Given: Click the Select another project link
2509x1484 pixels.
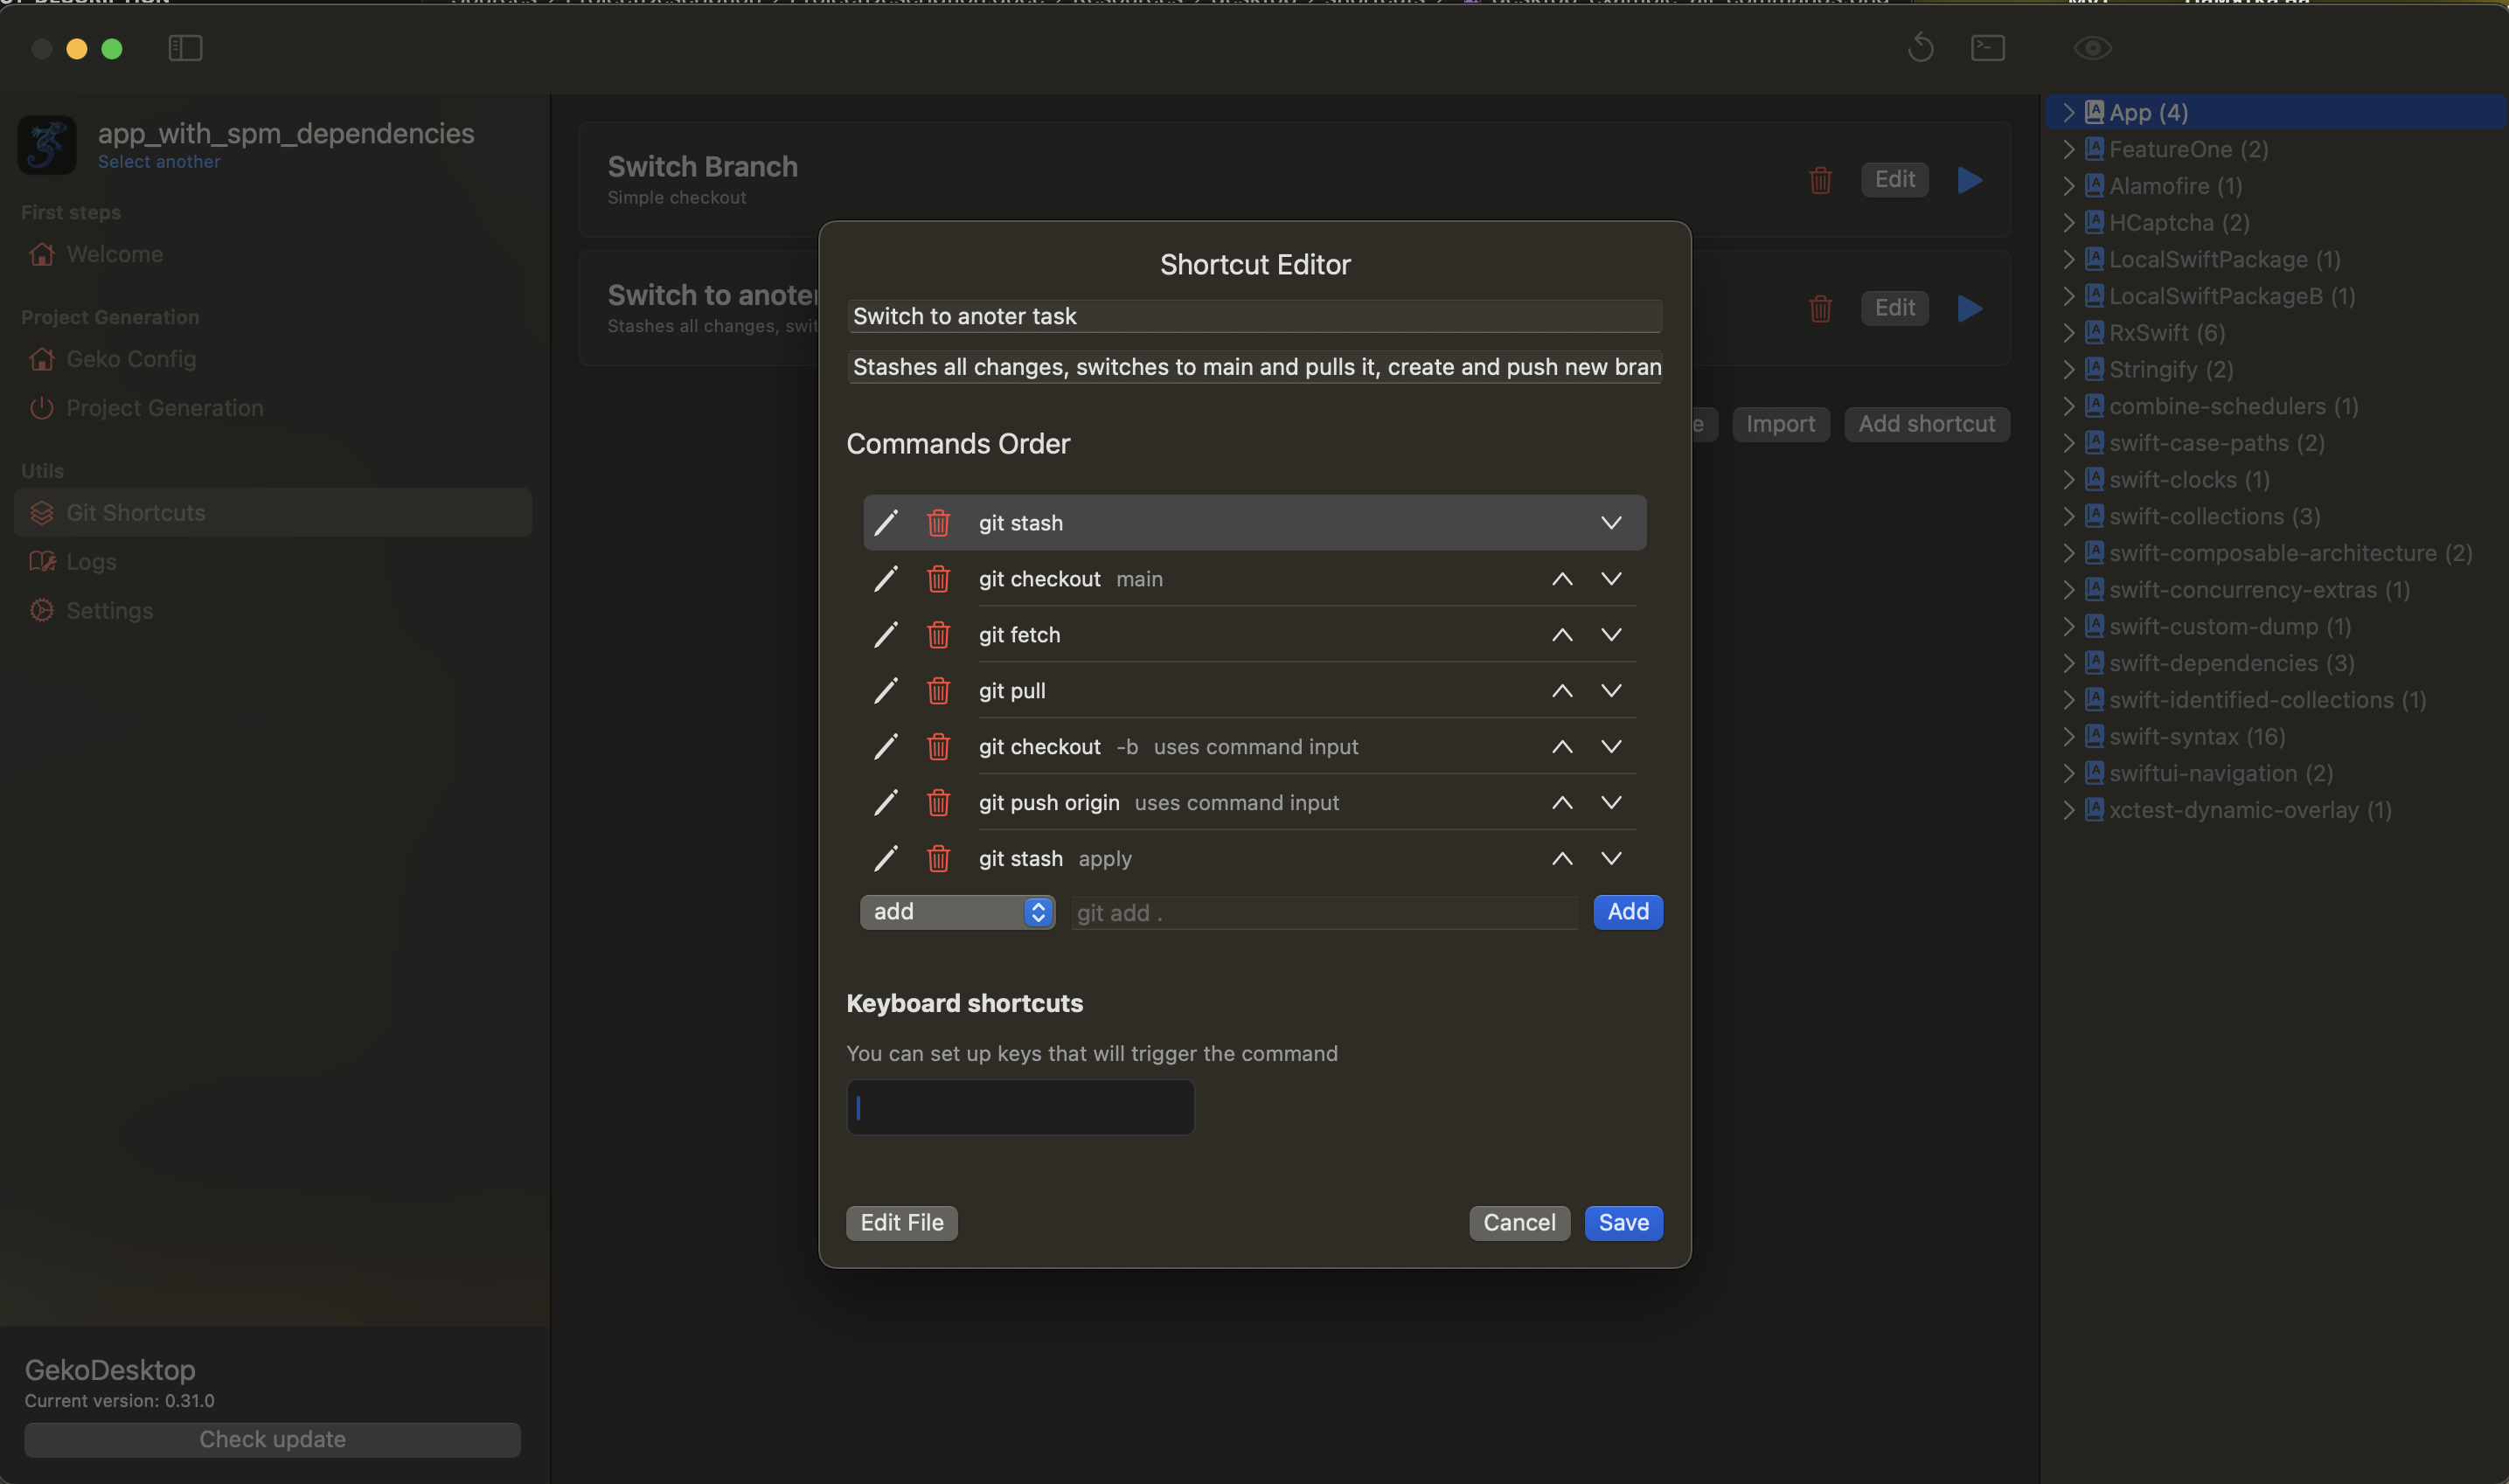Looking at the screenshot, I should click(159, 162).
